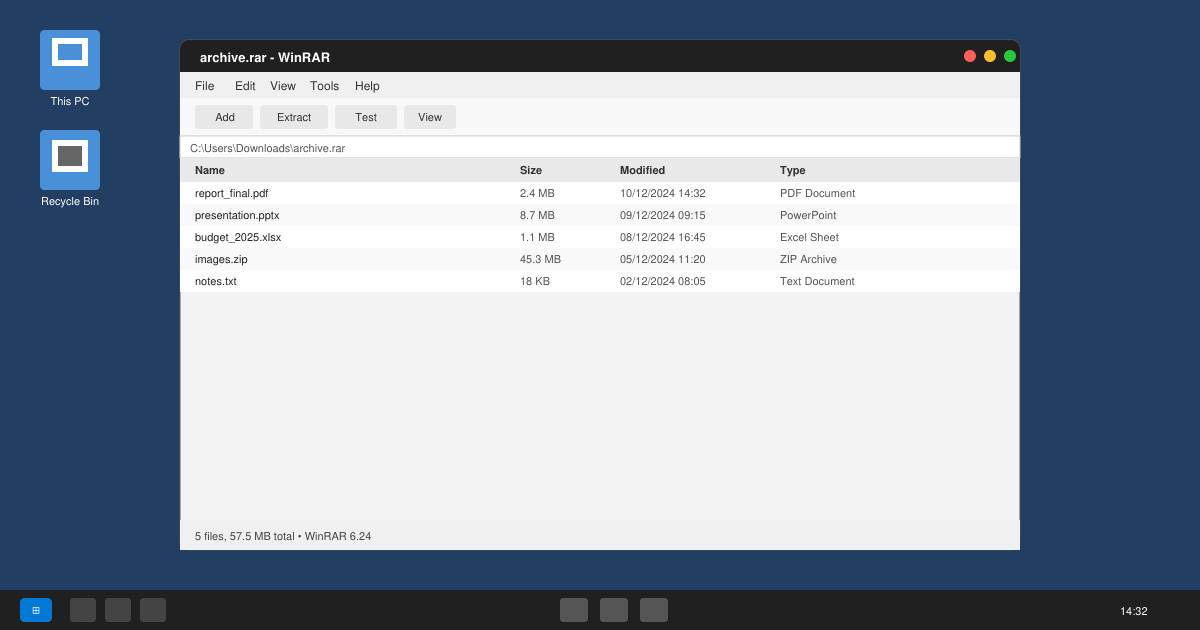The height and width of the screenshot is (630, 1200).
Task: Click the PowerPoint type cell
Action: pos(808,215)
